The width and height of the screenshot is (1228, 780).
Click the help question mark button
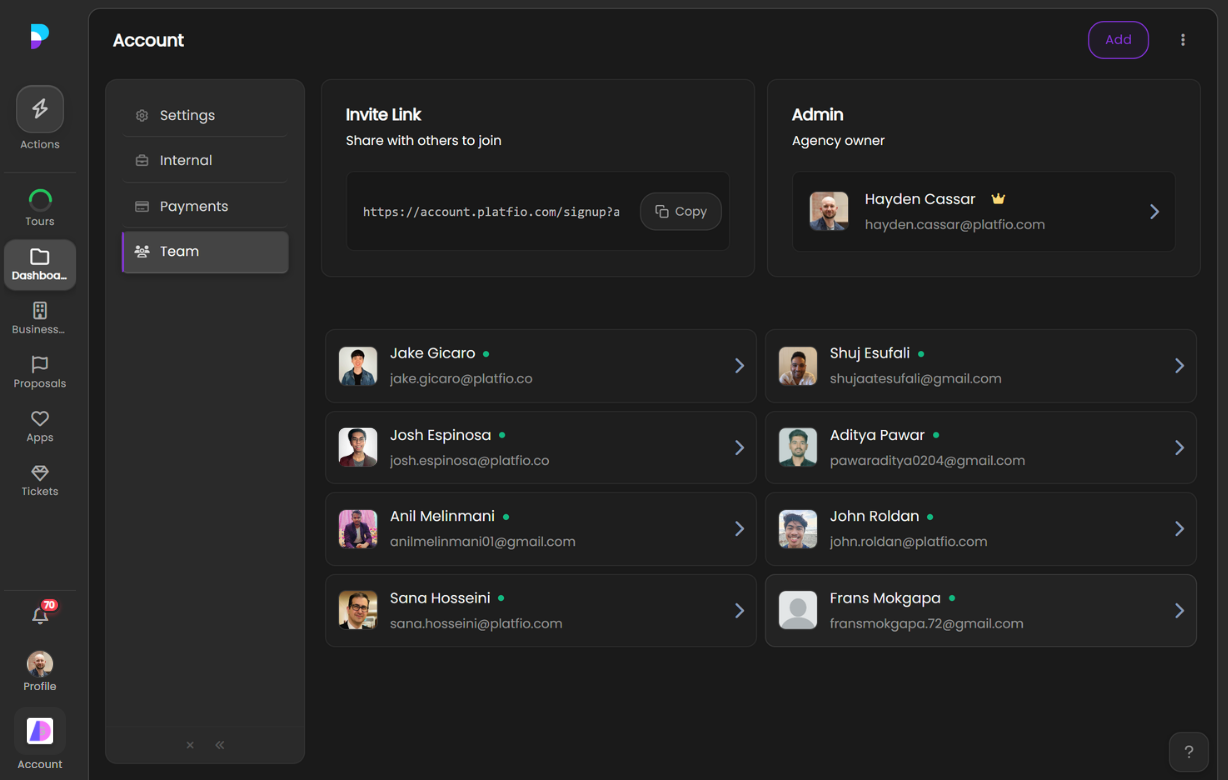point(1189,752)
